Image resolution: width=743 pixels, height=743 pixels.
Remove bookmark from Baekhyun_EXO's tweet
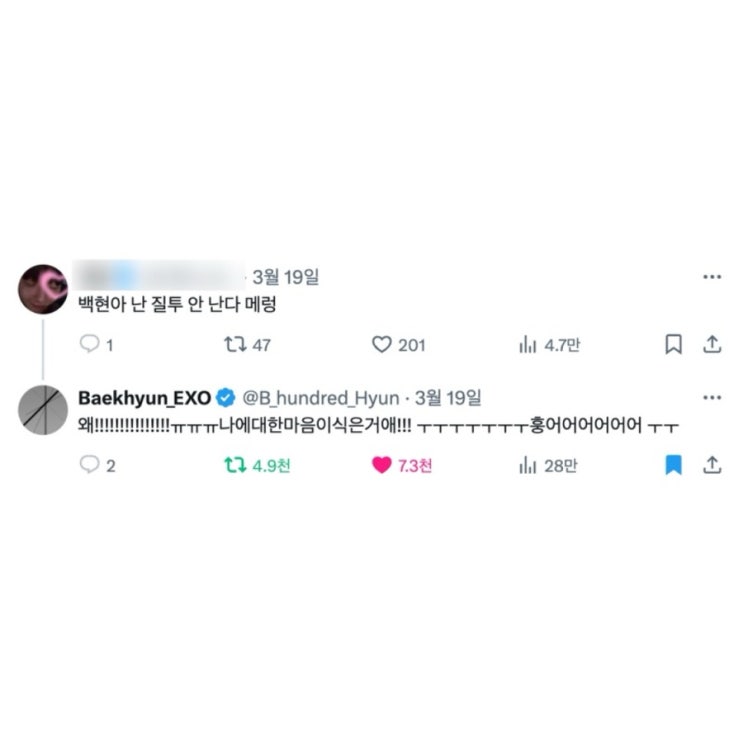[x=673, y=465]
